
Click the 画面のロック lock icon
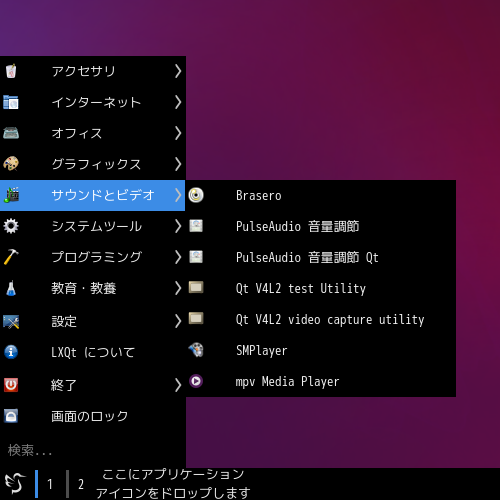(11, 416)
